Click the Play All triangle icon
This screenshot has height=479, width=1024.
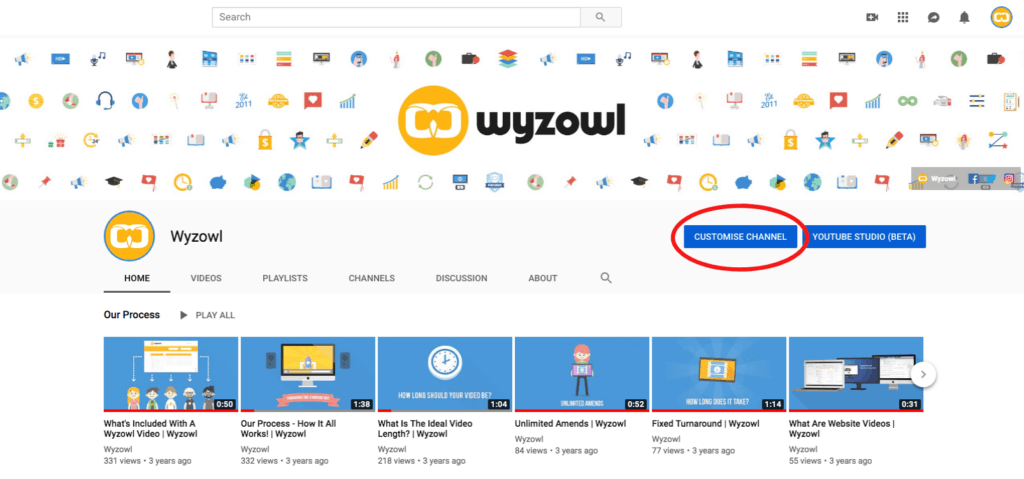[184, 315]
